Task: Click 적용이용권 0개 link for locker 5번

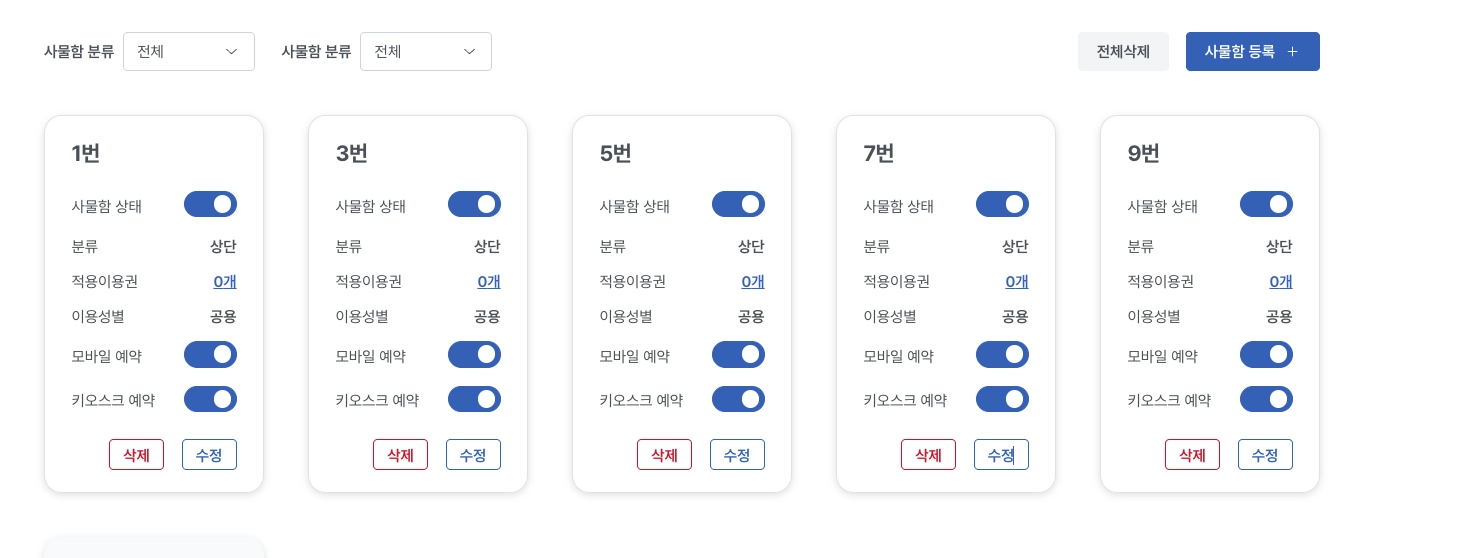Action: coord(753,282)
